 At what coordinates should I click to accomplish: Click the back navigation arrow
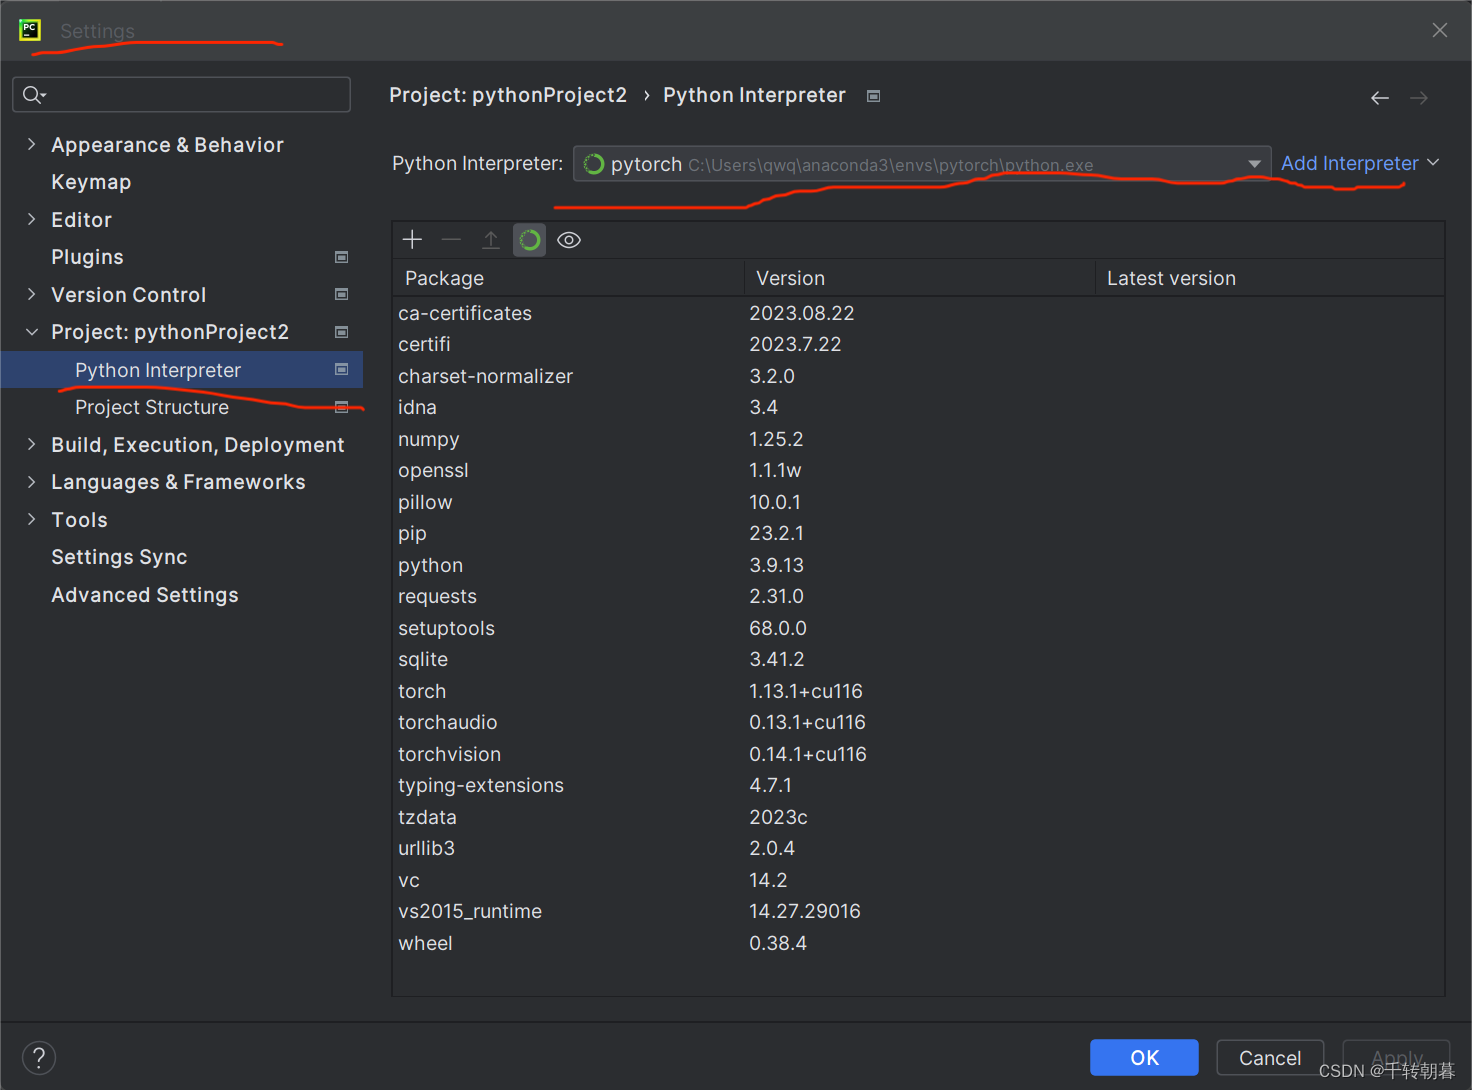[x=1380, y=98]
